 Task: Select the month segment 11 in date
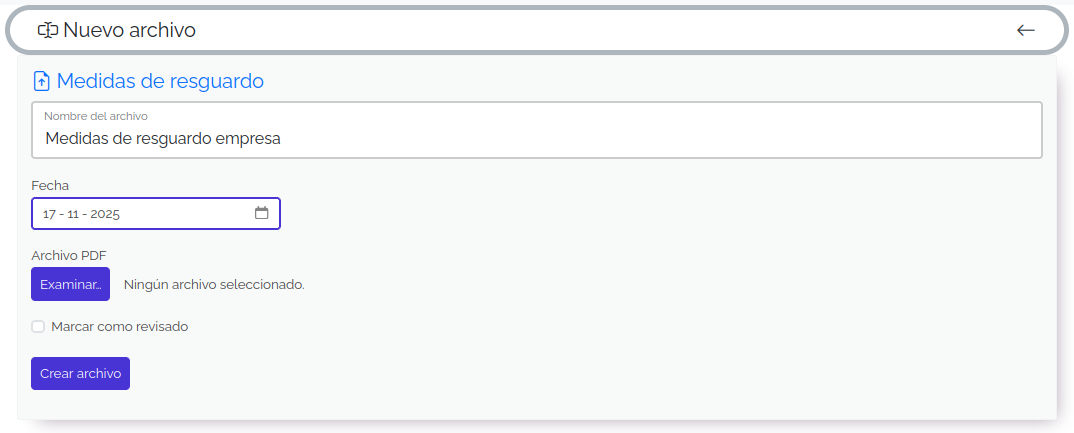click(x=74, y=214)
